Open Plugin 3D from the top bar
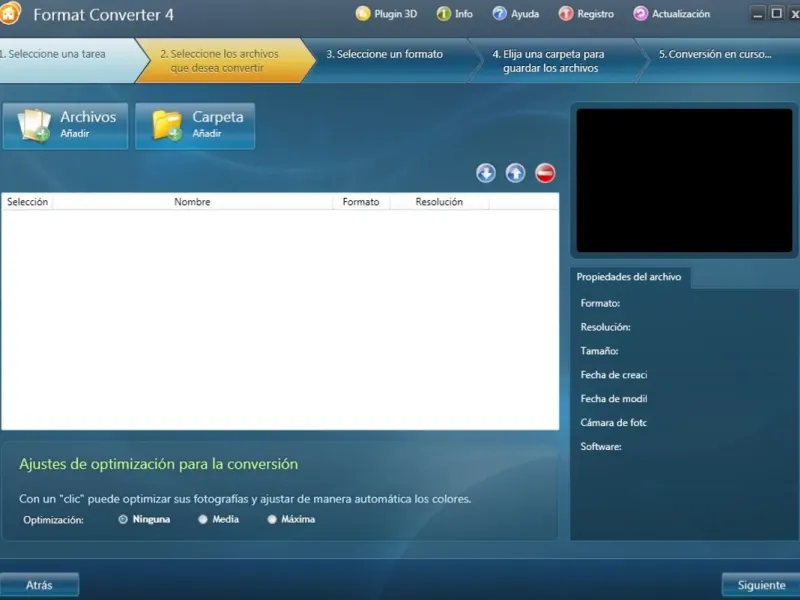Image resolution: width=800 pixels, height=600 pixels. tap(386, 14)
